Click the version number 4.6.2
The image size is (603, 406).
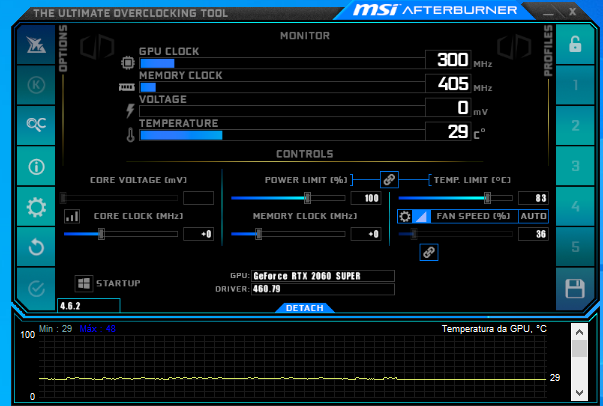click(x=70, y=306)
